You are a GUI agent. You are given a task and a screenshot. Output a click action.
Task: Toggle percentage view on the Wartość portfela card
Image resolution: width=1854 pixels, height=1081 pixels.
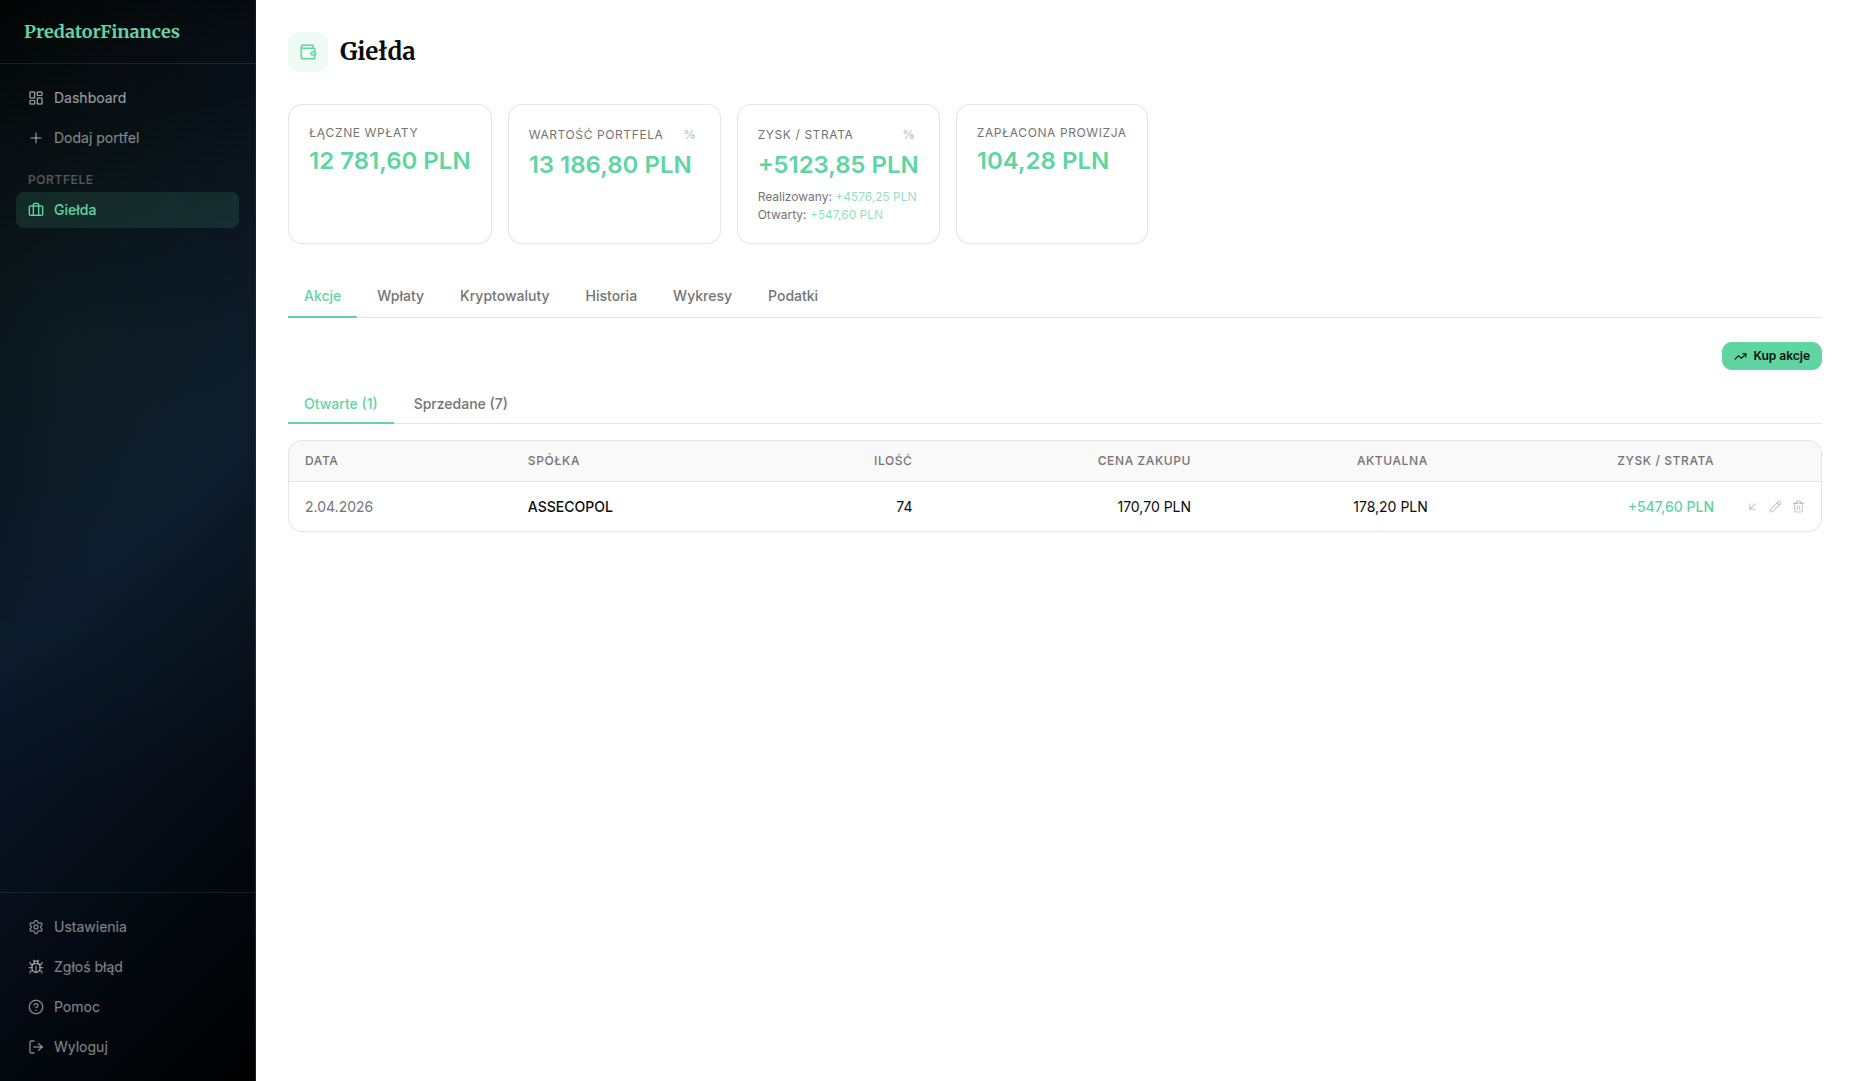[689, 134]
